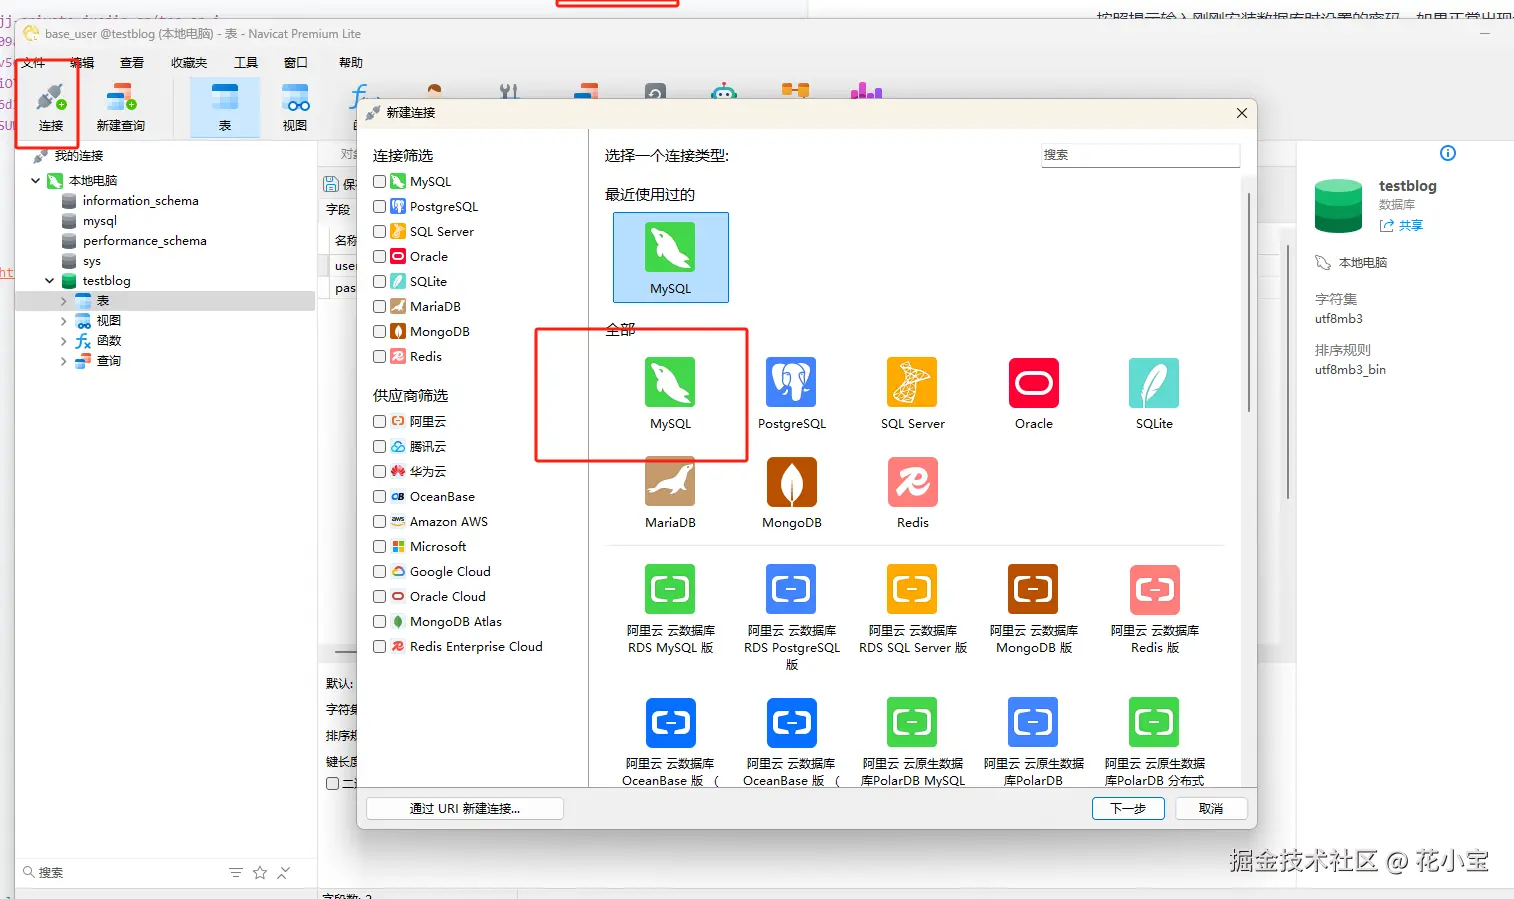Open the 工具 menu
This screenshot has height=899, width=1514.
(246, 63)
